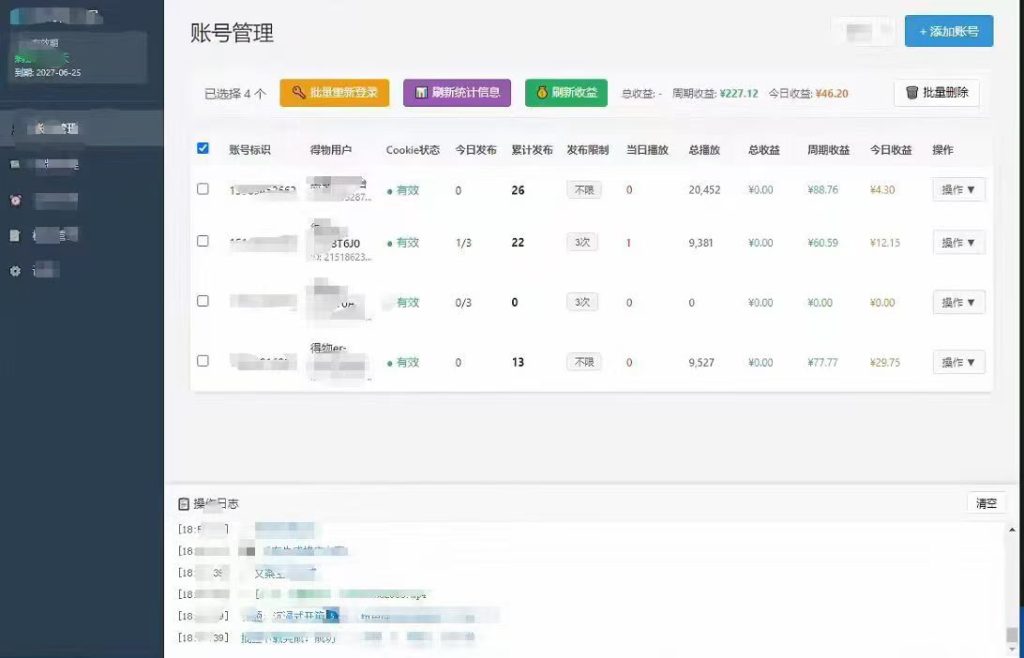
Task: Open 操作 dropdown for the ¥88.76 row
Action: [x=958, y=190]
